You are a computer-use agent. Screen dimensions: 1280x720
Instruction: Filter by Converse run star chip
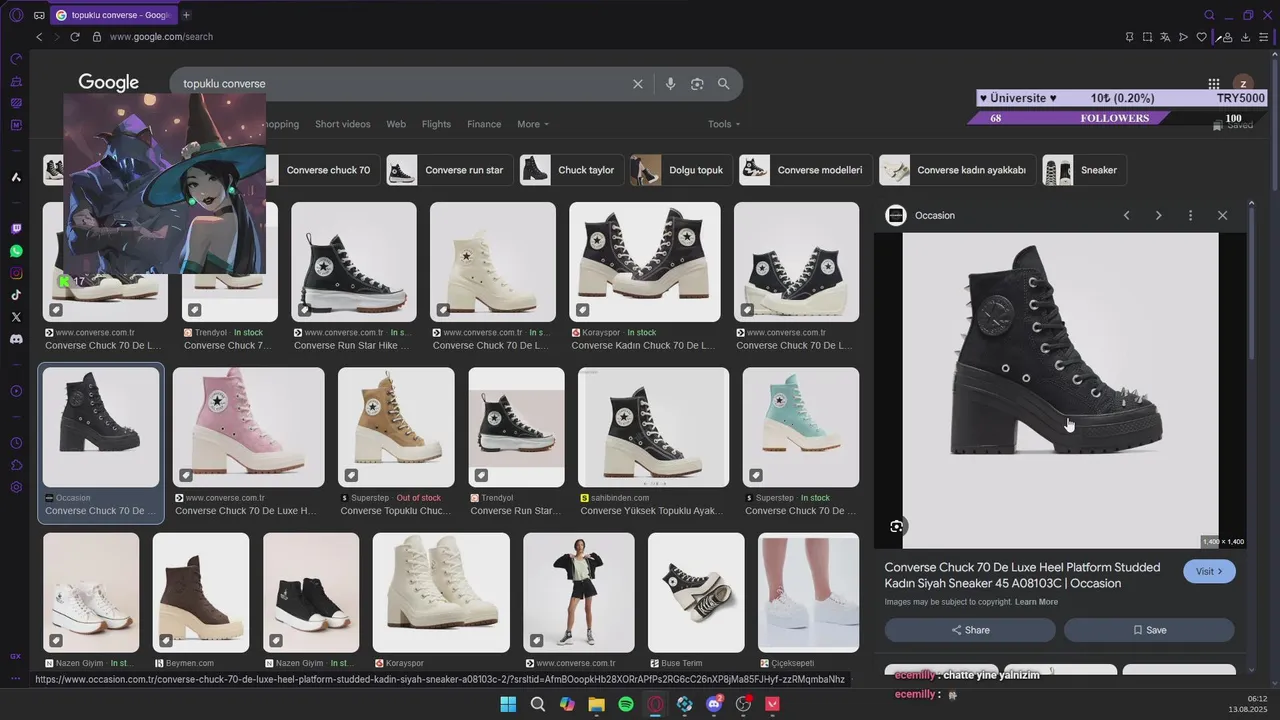coord(450,170)
